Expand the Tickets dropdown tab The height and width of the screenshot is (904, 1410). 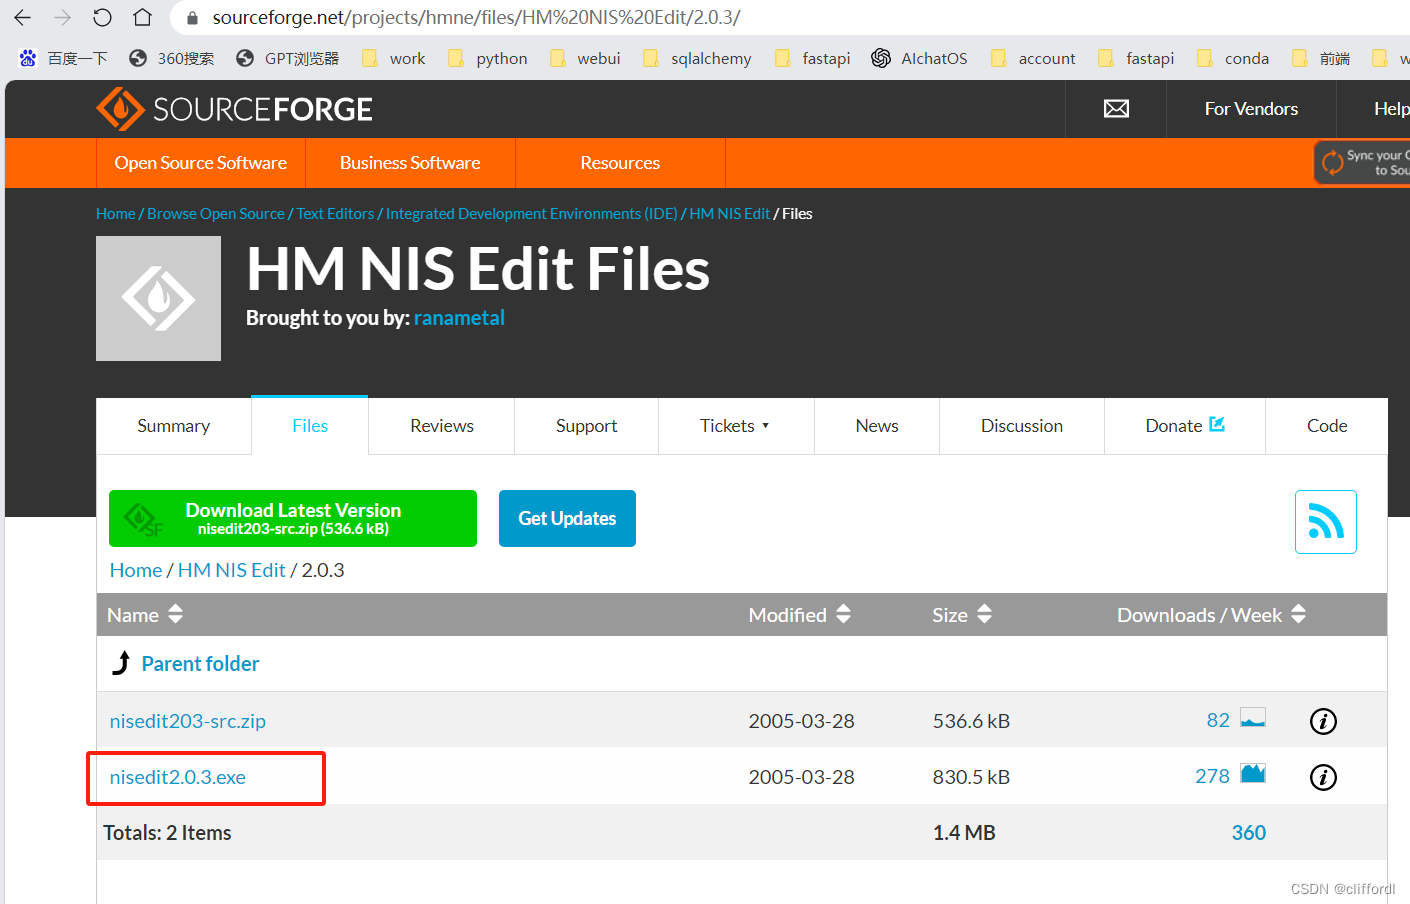735,426
